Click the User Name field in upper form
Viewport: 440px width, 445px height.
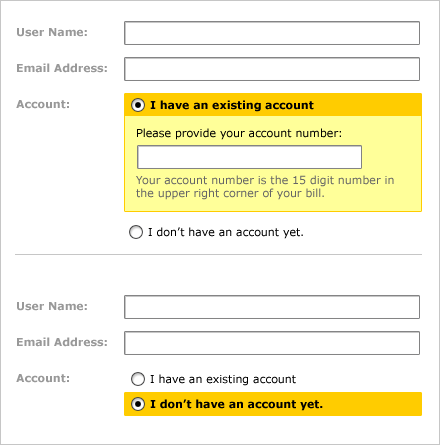click(x=272, y=33)
